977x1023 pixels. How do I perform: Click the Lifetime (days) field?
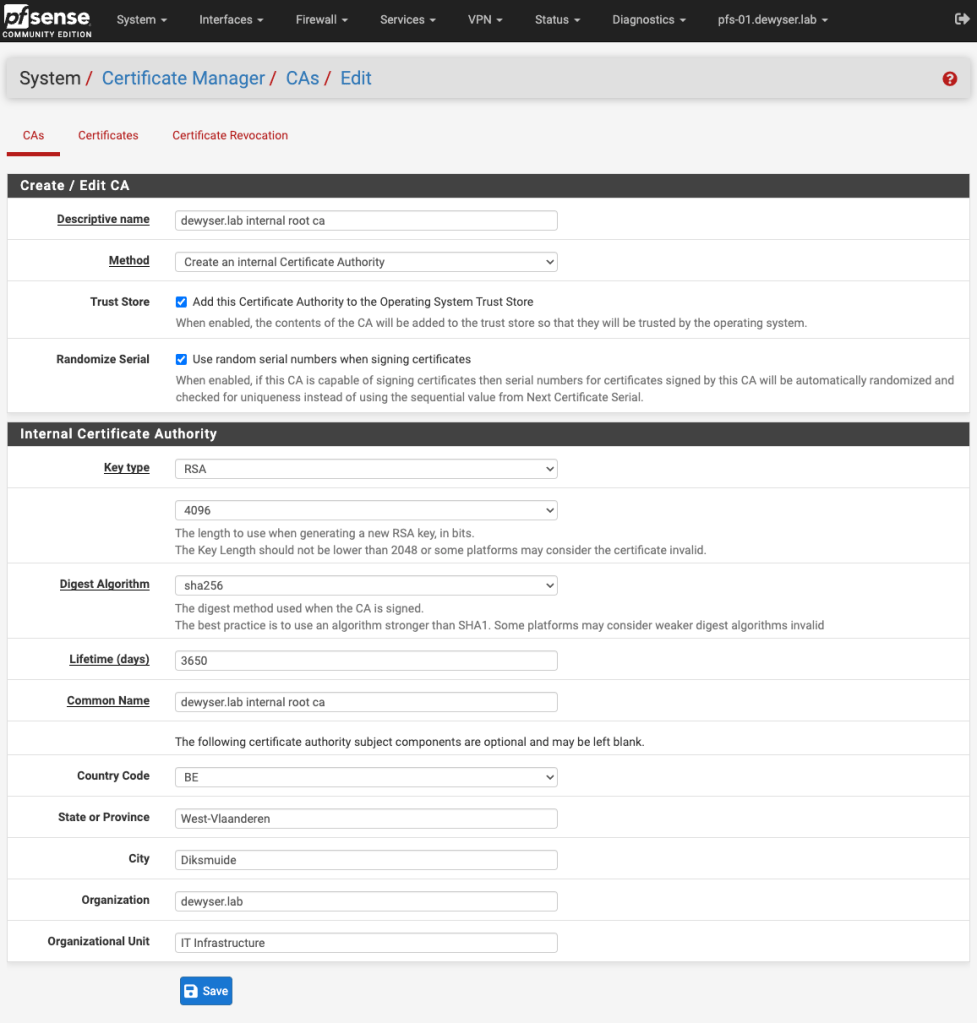366,661
